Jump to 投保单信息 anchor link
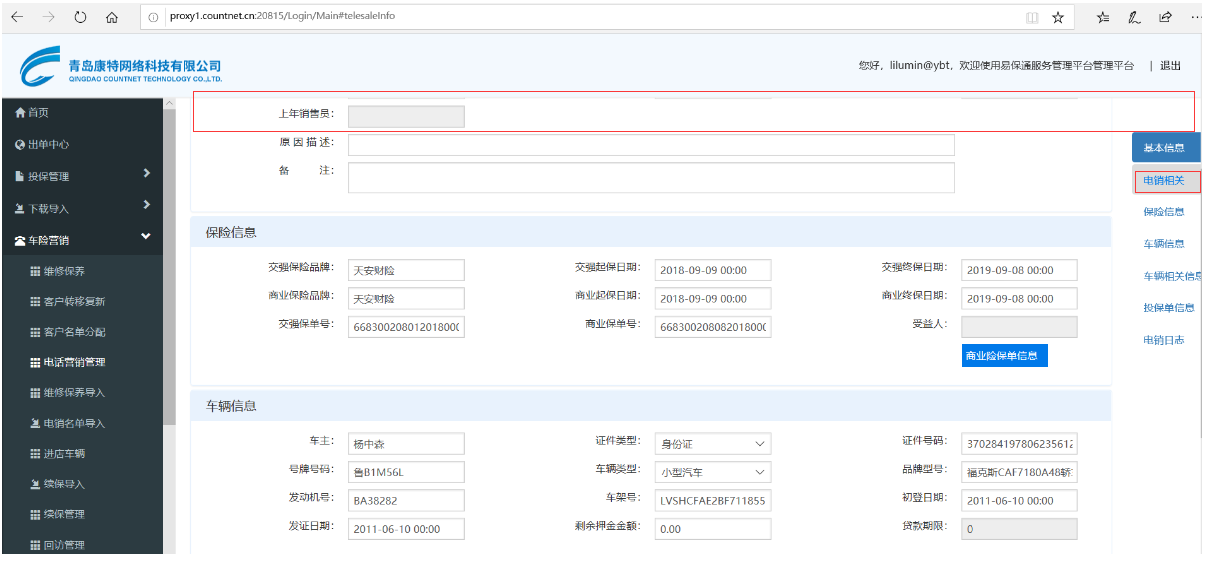The width and height of the screenshot is (1212, 578). point(1169,308)
